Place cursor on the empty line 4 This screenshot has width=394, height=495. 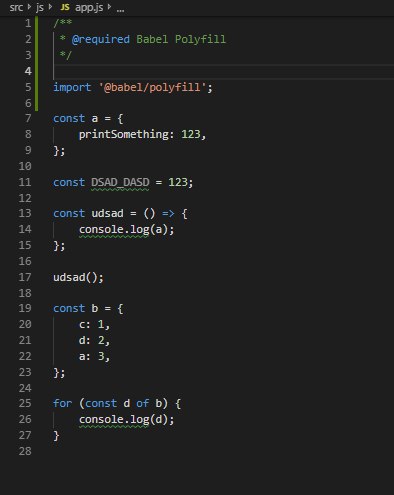pyautogui.click(x=223, y=71)
